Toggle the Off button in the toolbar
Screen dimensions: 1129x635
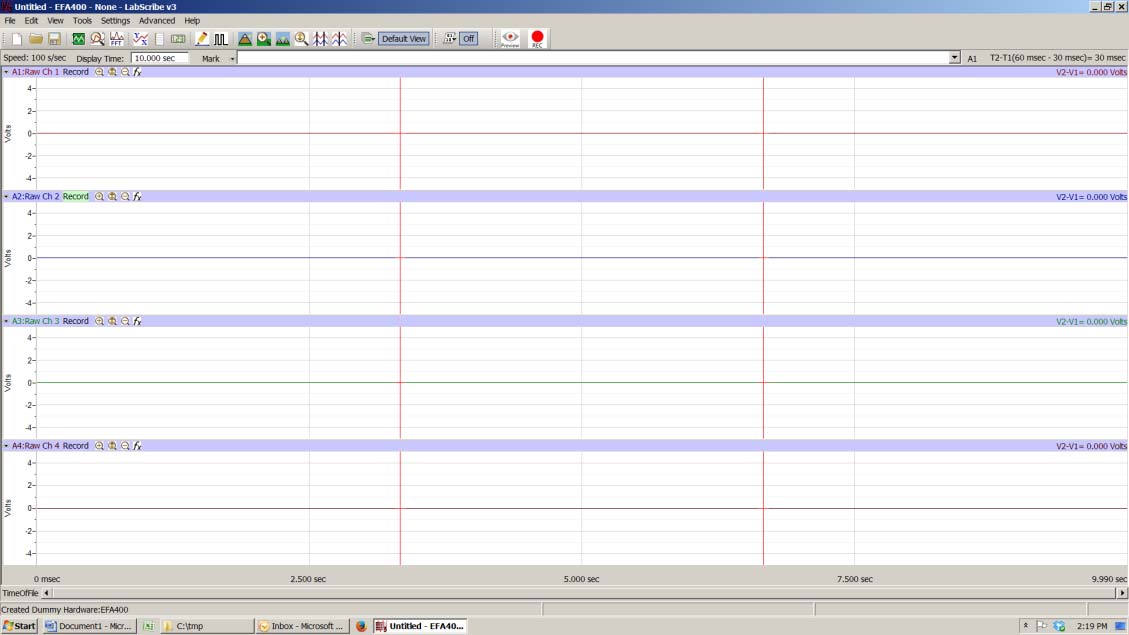tap(464, 38)
